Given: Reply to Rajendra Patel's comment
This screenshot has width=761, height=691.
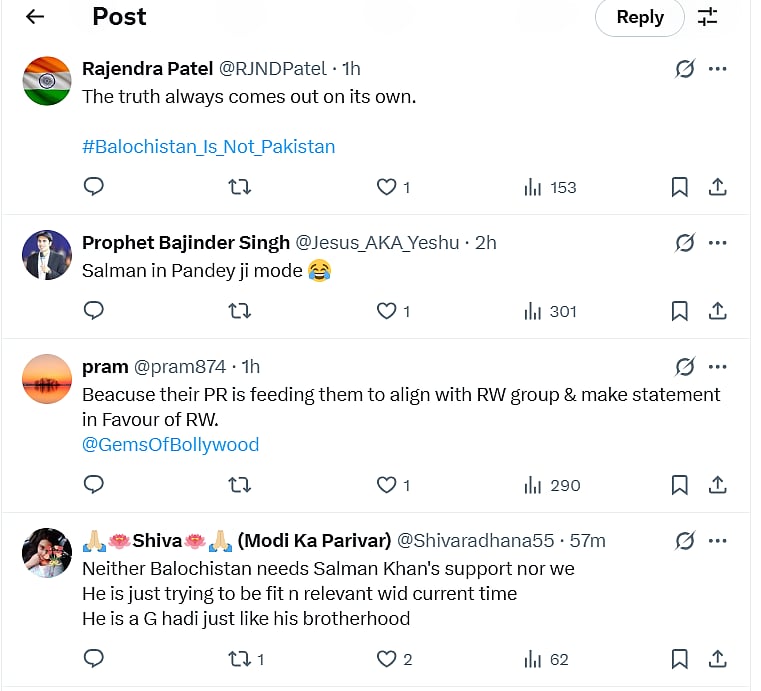Looking at the screenshot, I should pyautogui.click(x=94, y=187).
